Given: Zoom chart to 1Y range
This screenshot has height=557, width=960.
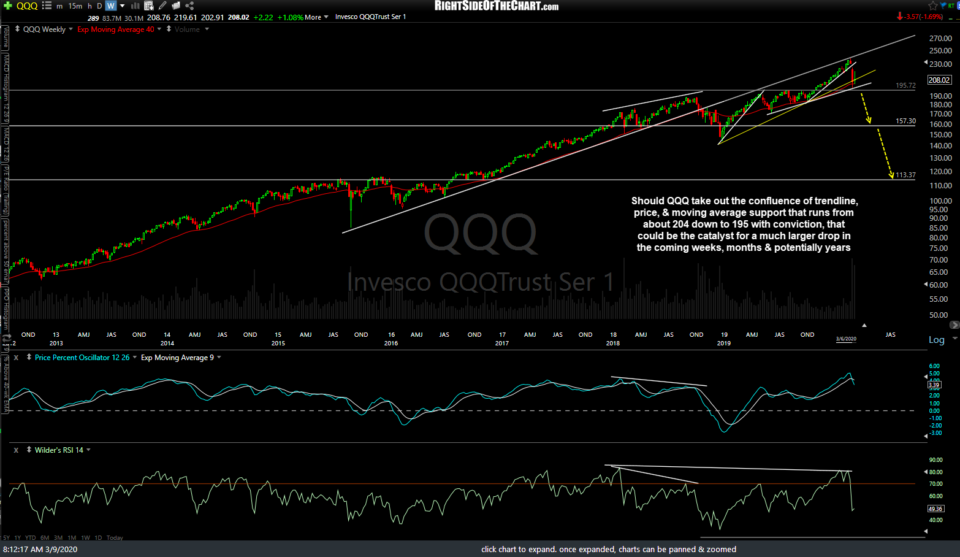Looking at the screenshot, I should click(18, 537).
